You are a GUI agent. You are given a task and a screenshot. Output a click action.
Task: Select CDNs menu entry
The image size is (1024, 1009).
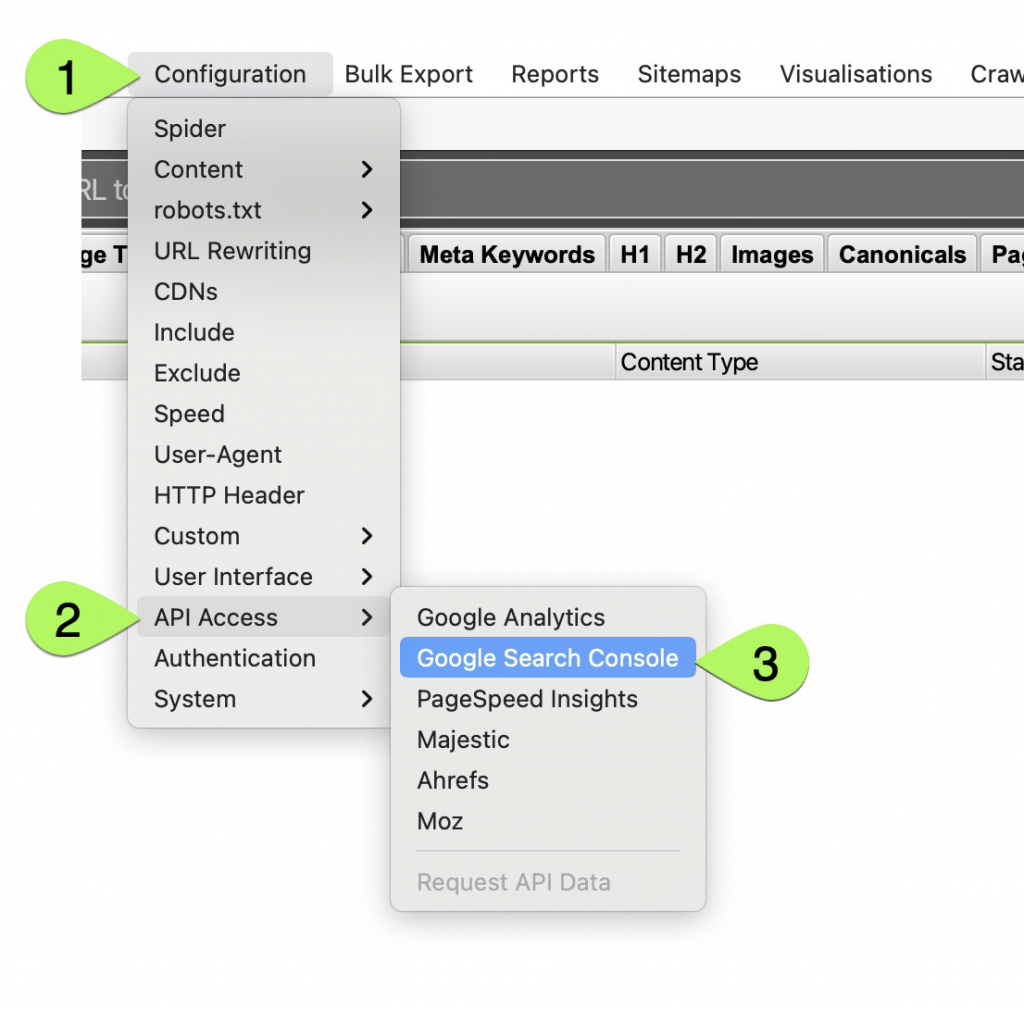[x=264, y=292]
